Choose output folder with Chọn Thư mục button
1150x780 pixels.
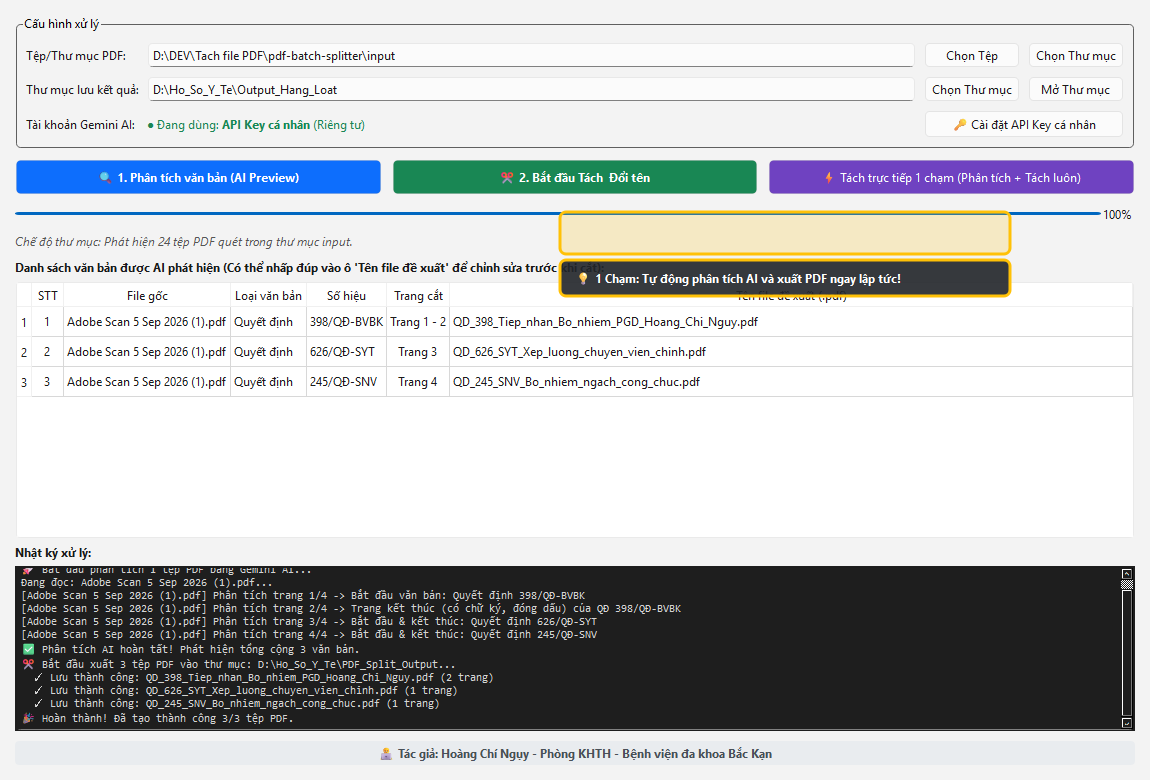(972, 89)
